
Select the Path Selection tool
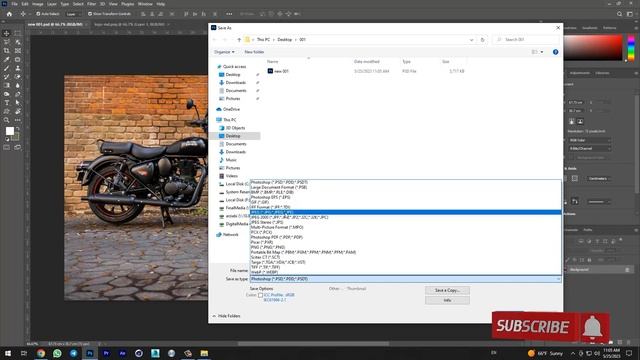point(18,103)
